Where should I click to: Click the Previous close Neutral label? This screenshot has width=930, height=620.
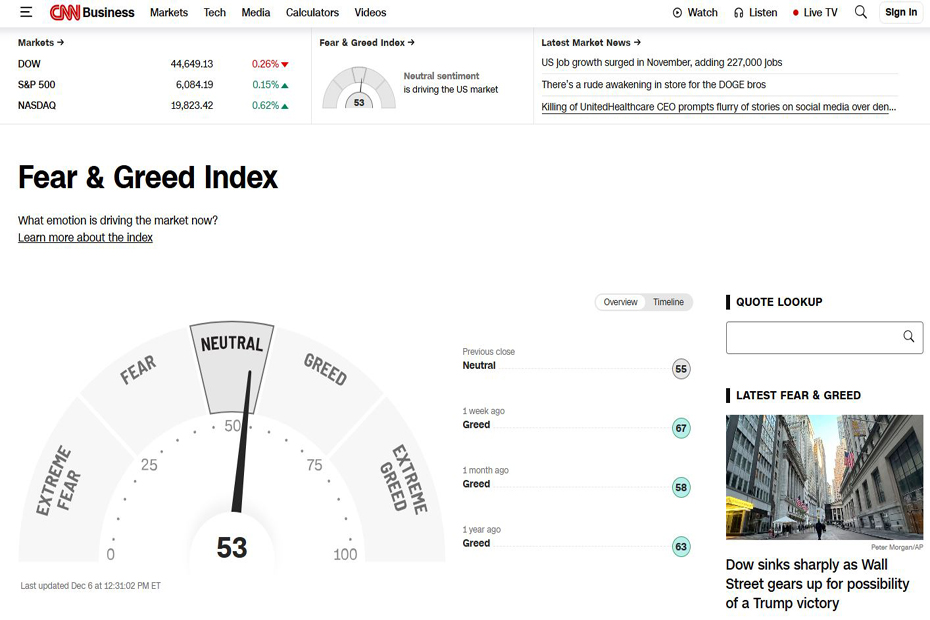479,365
